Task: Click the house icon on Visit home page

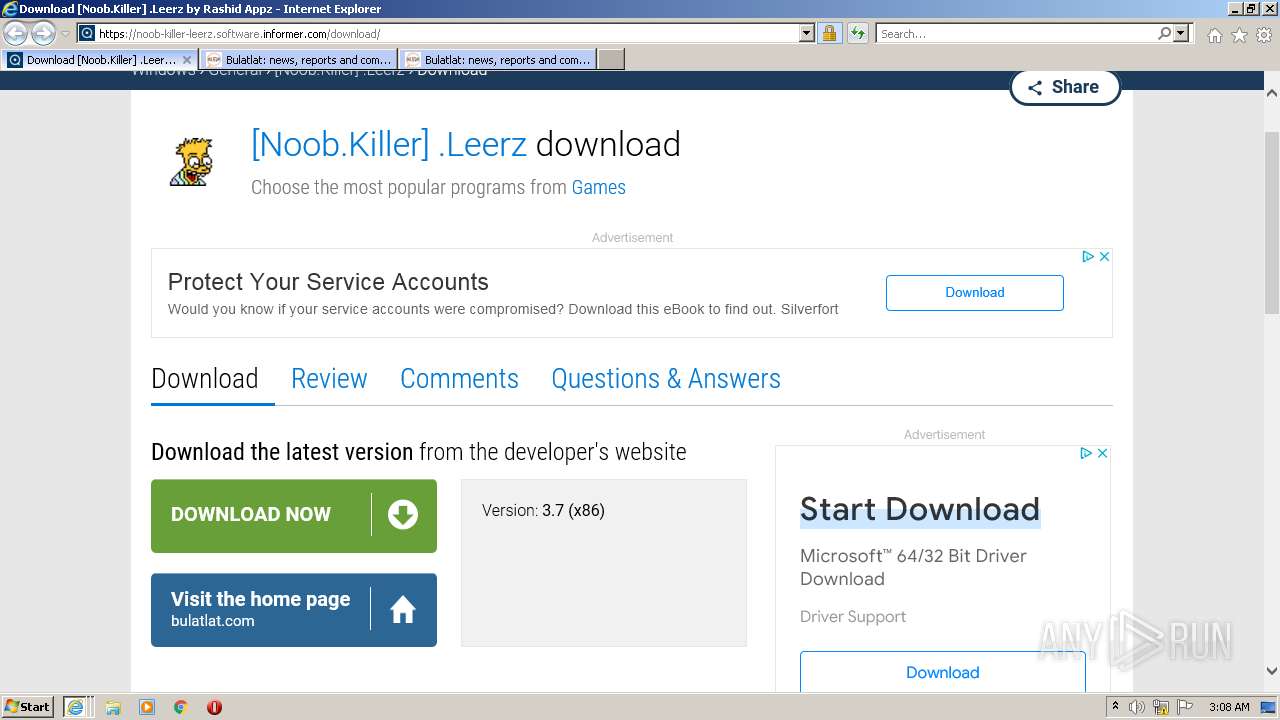Action: click(x=403, y=609)
